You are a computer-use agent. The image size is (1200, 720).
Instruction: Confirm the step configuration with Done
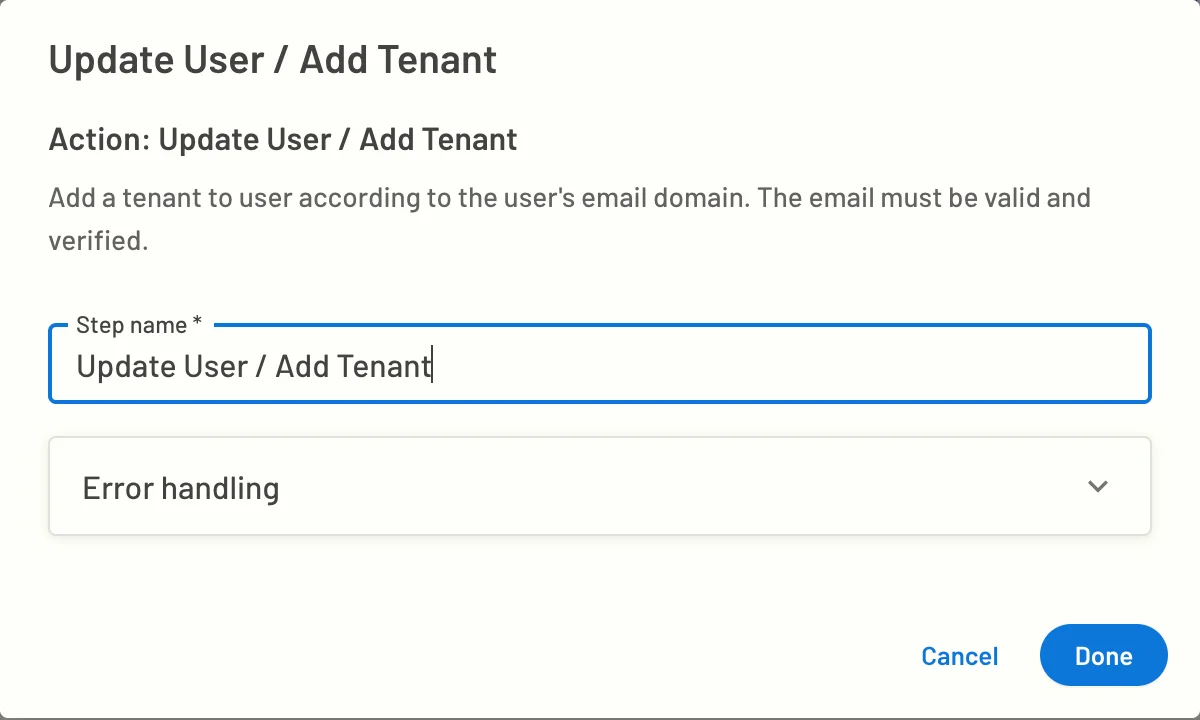click(x=1103, y=655)
